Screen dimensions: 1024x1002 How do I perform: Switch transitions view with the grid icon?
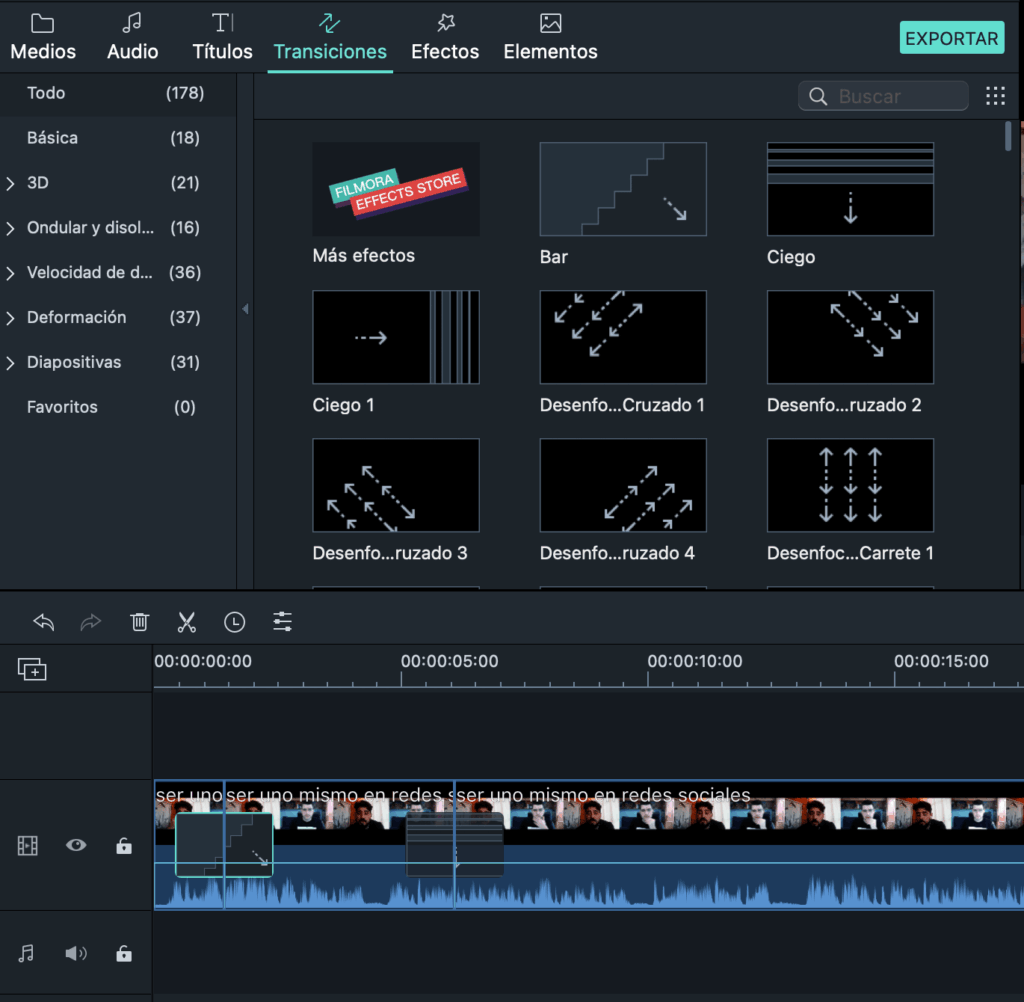[996, 95]
